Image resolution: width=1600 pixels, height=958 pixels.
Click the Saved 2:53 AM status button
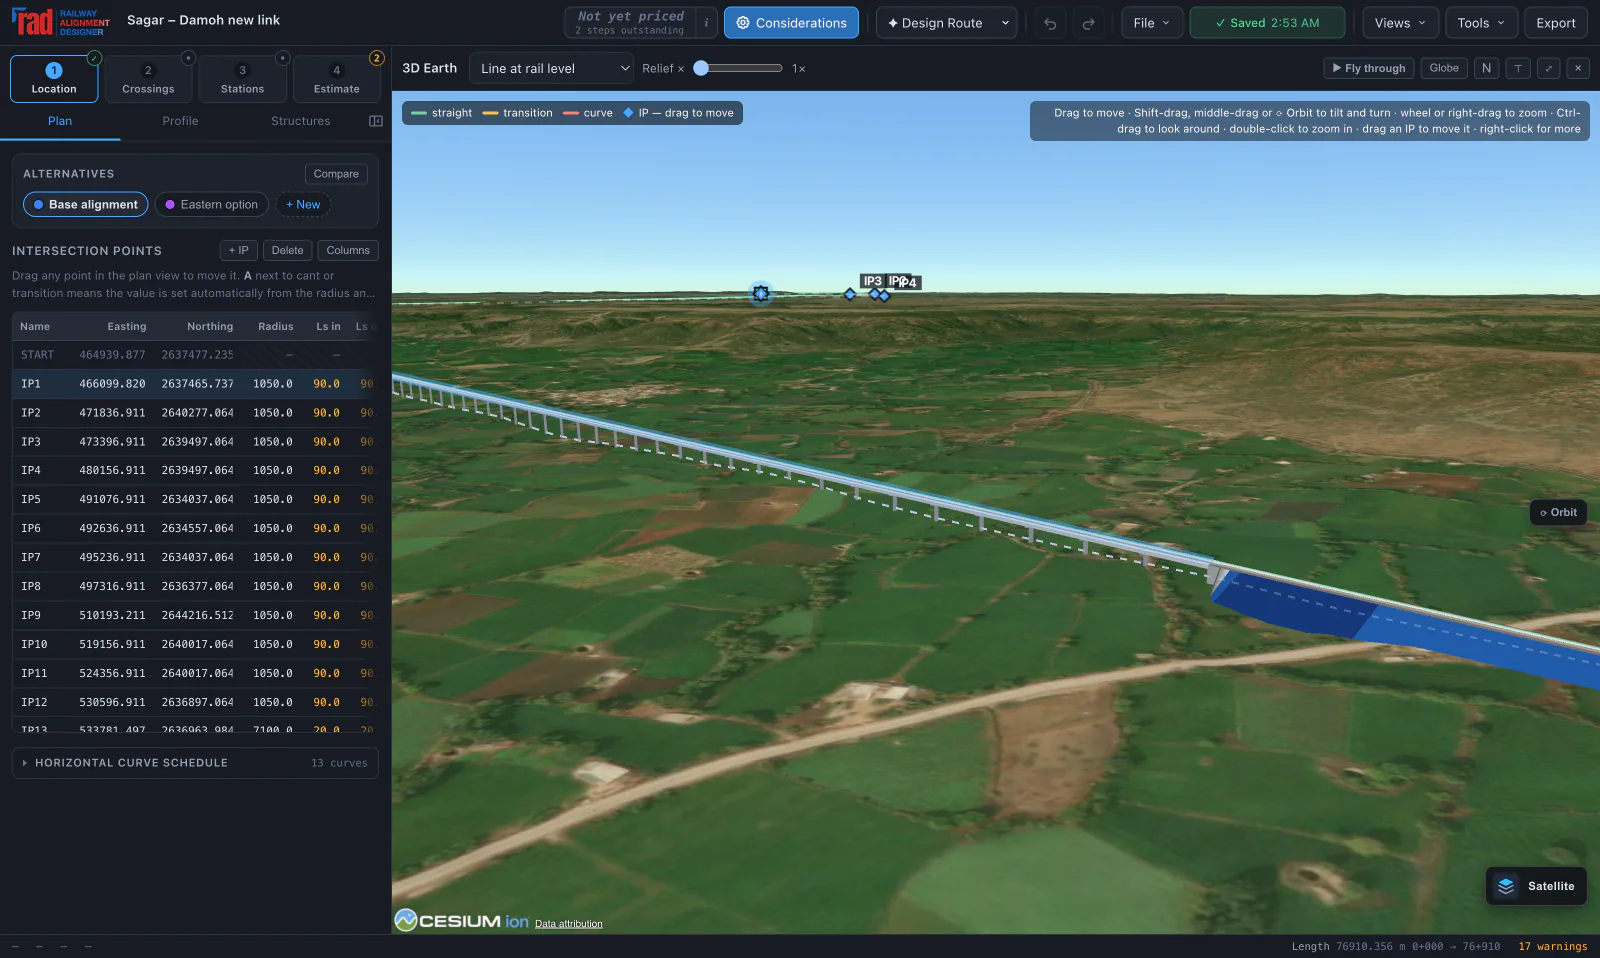tap(1267, 23)
